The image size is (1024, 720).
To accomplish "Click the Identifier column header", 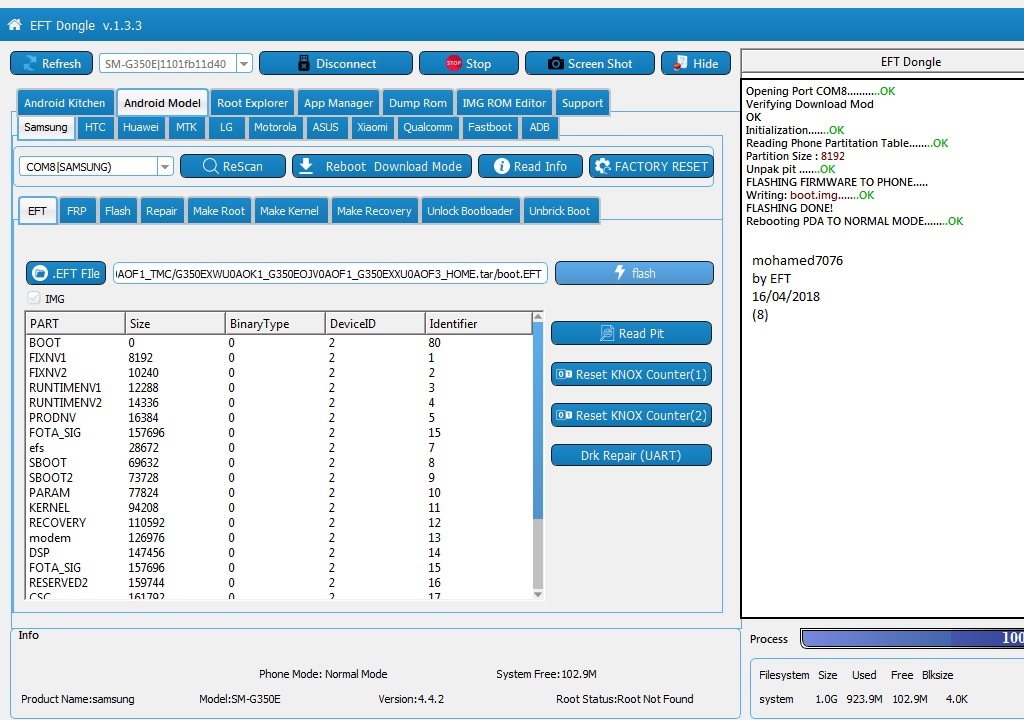I will 479,323.
